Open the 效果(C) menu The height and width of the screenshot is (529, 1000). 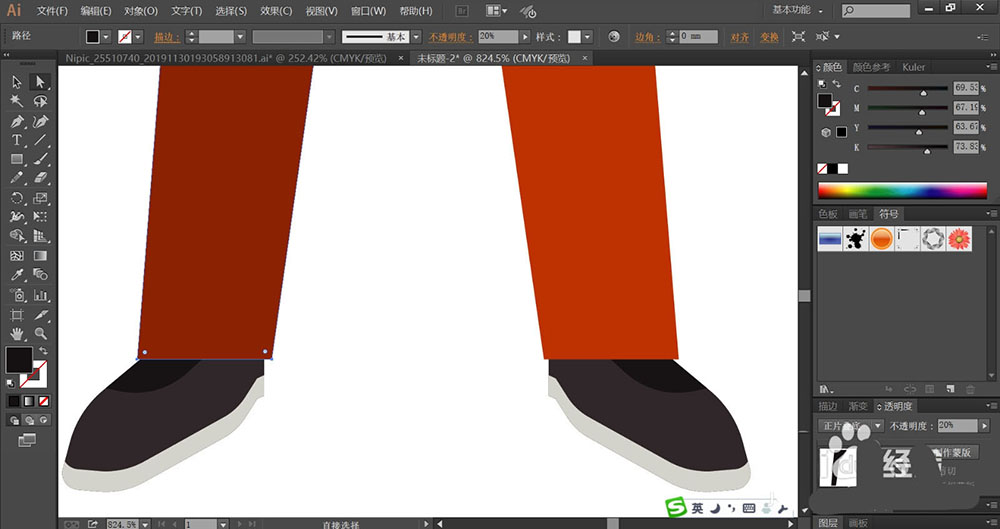pyautogui.click(x=276, y=11)
